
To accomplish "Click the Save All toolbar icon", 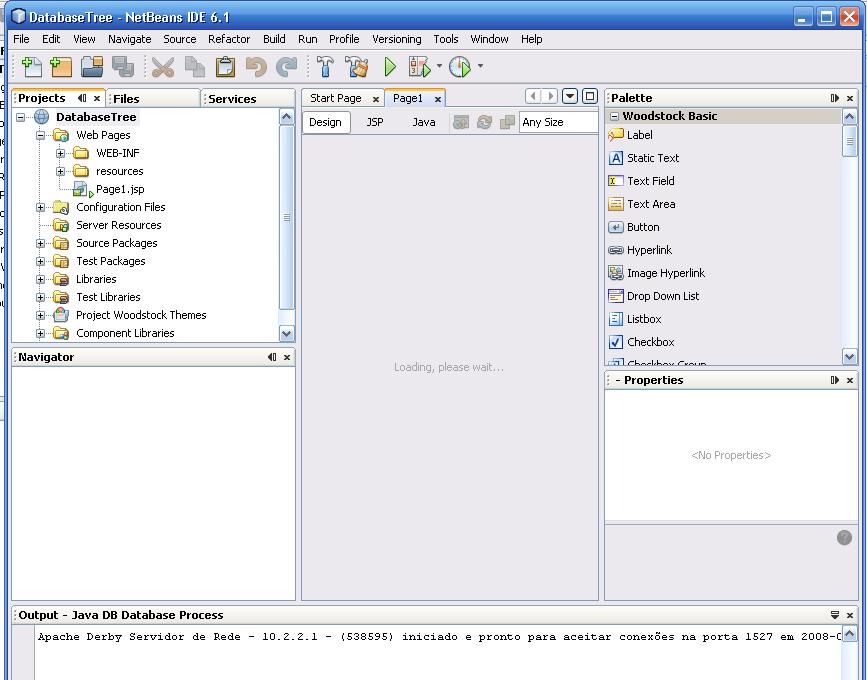I will click(x=123, y=67).
